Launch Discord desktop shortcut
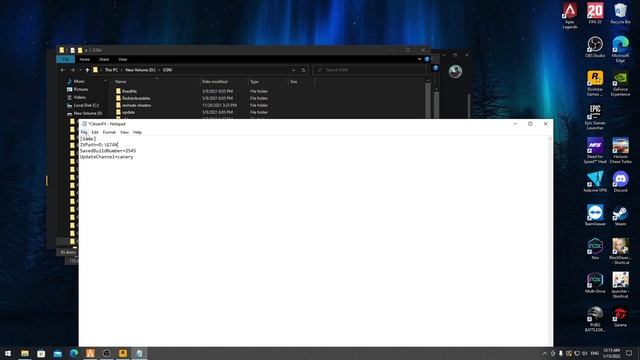This screenshot has width=640, height=360. (x=620, y=182)
